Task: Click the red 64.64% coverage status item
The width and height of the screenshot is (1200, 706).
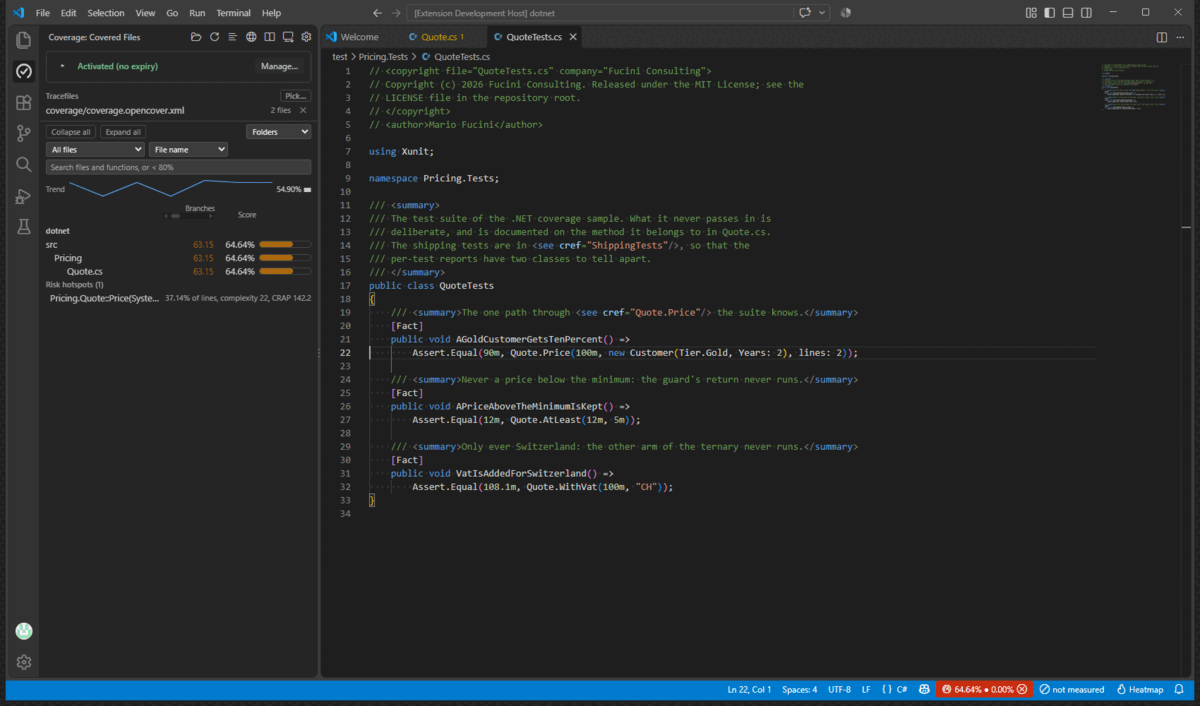Action: (984, 690)
